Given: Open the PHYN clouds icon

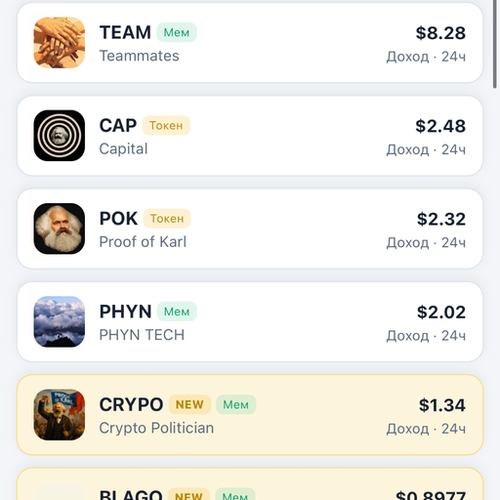Looking at the screenshot, I should coord(59,322).
